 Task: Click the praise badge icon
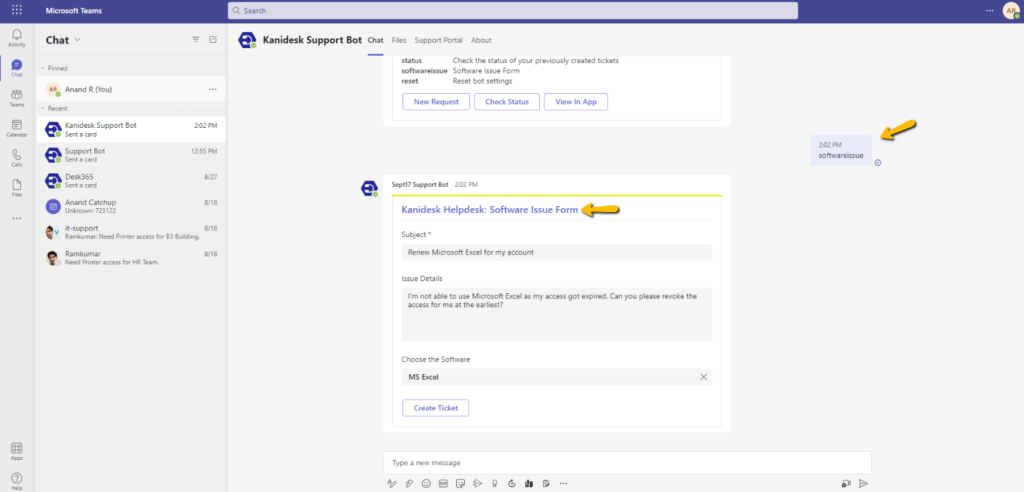tap(494, 484)
